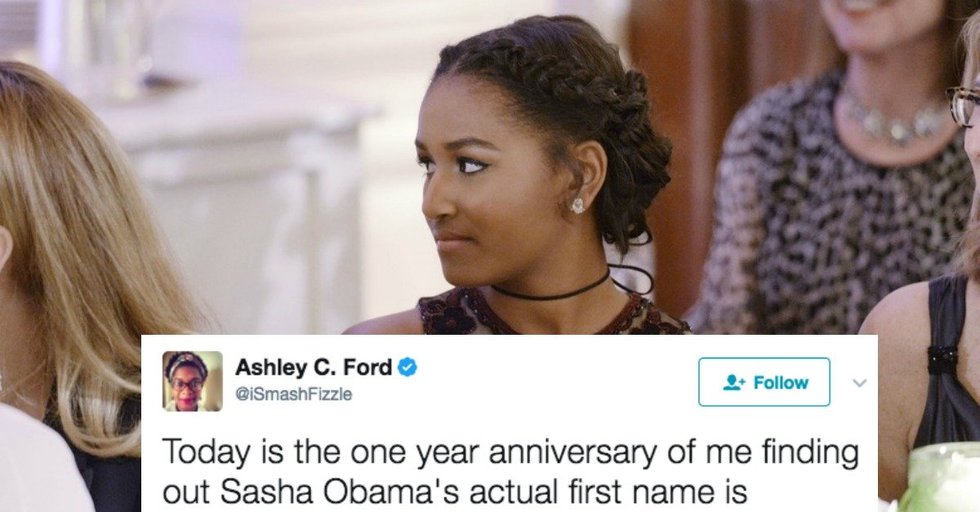Click the diamond stud earring in the photo
Viewport: 980px width, 512px height.
pos(578,205)
